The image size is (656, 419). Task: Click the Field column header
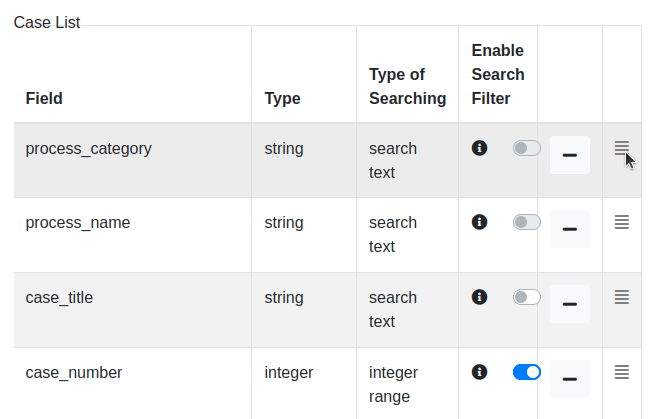[44, 98]
